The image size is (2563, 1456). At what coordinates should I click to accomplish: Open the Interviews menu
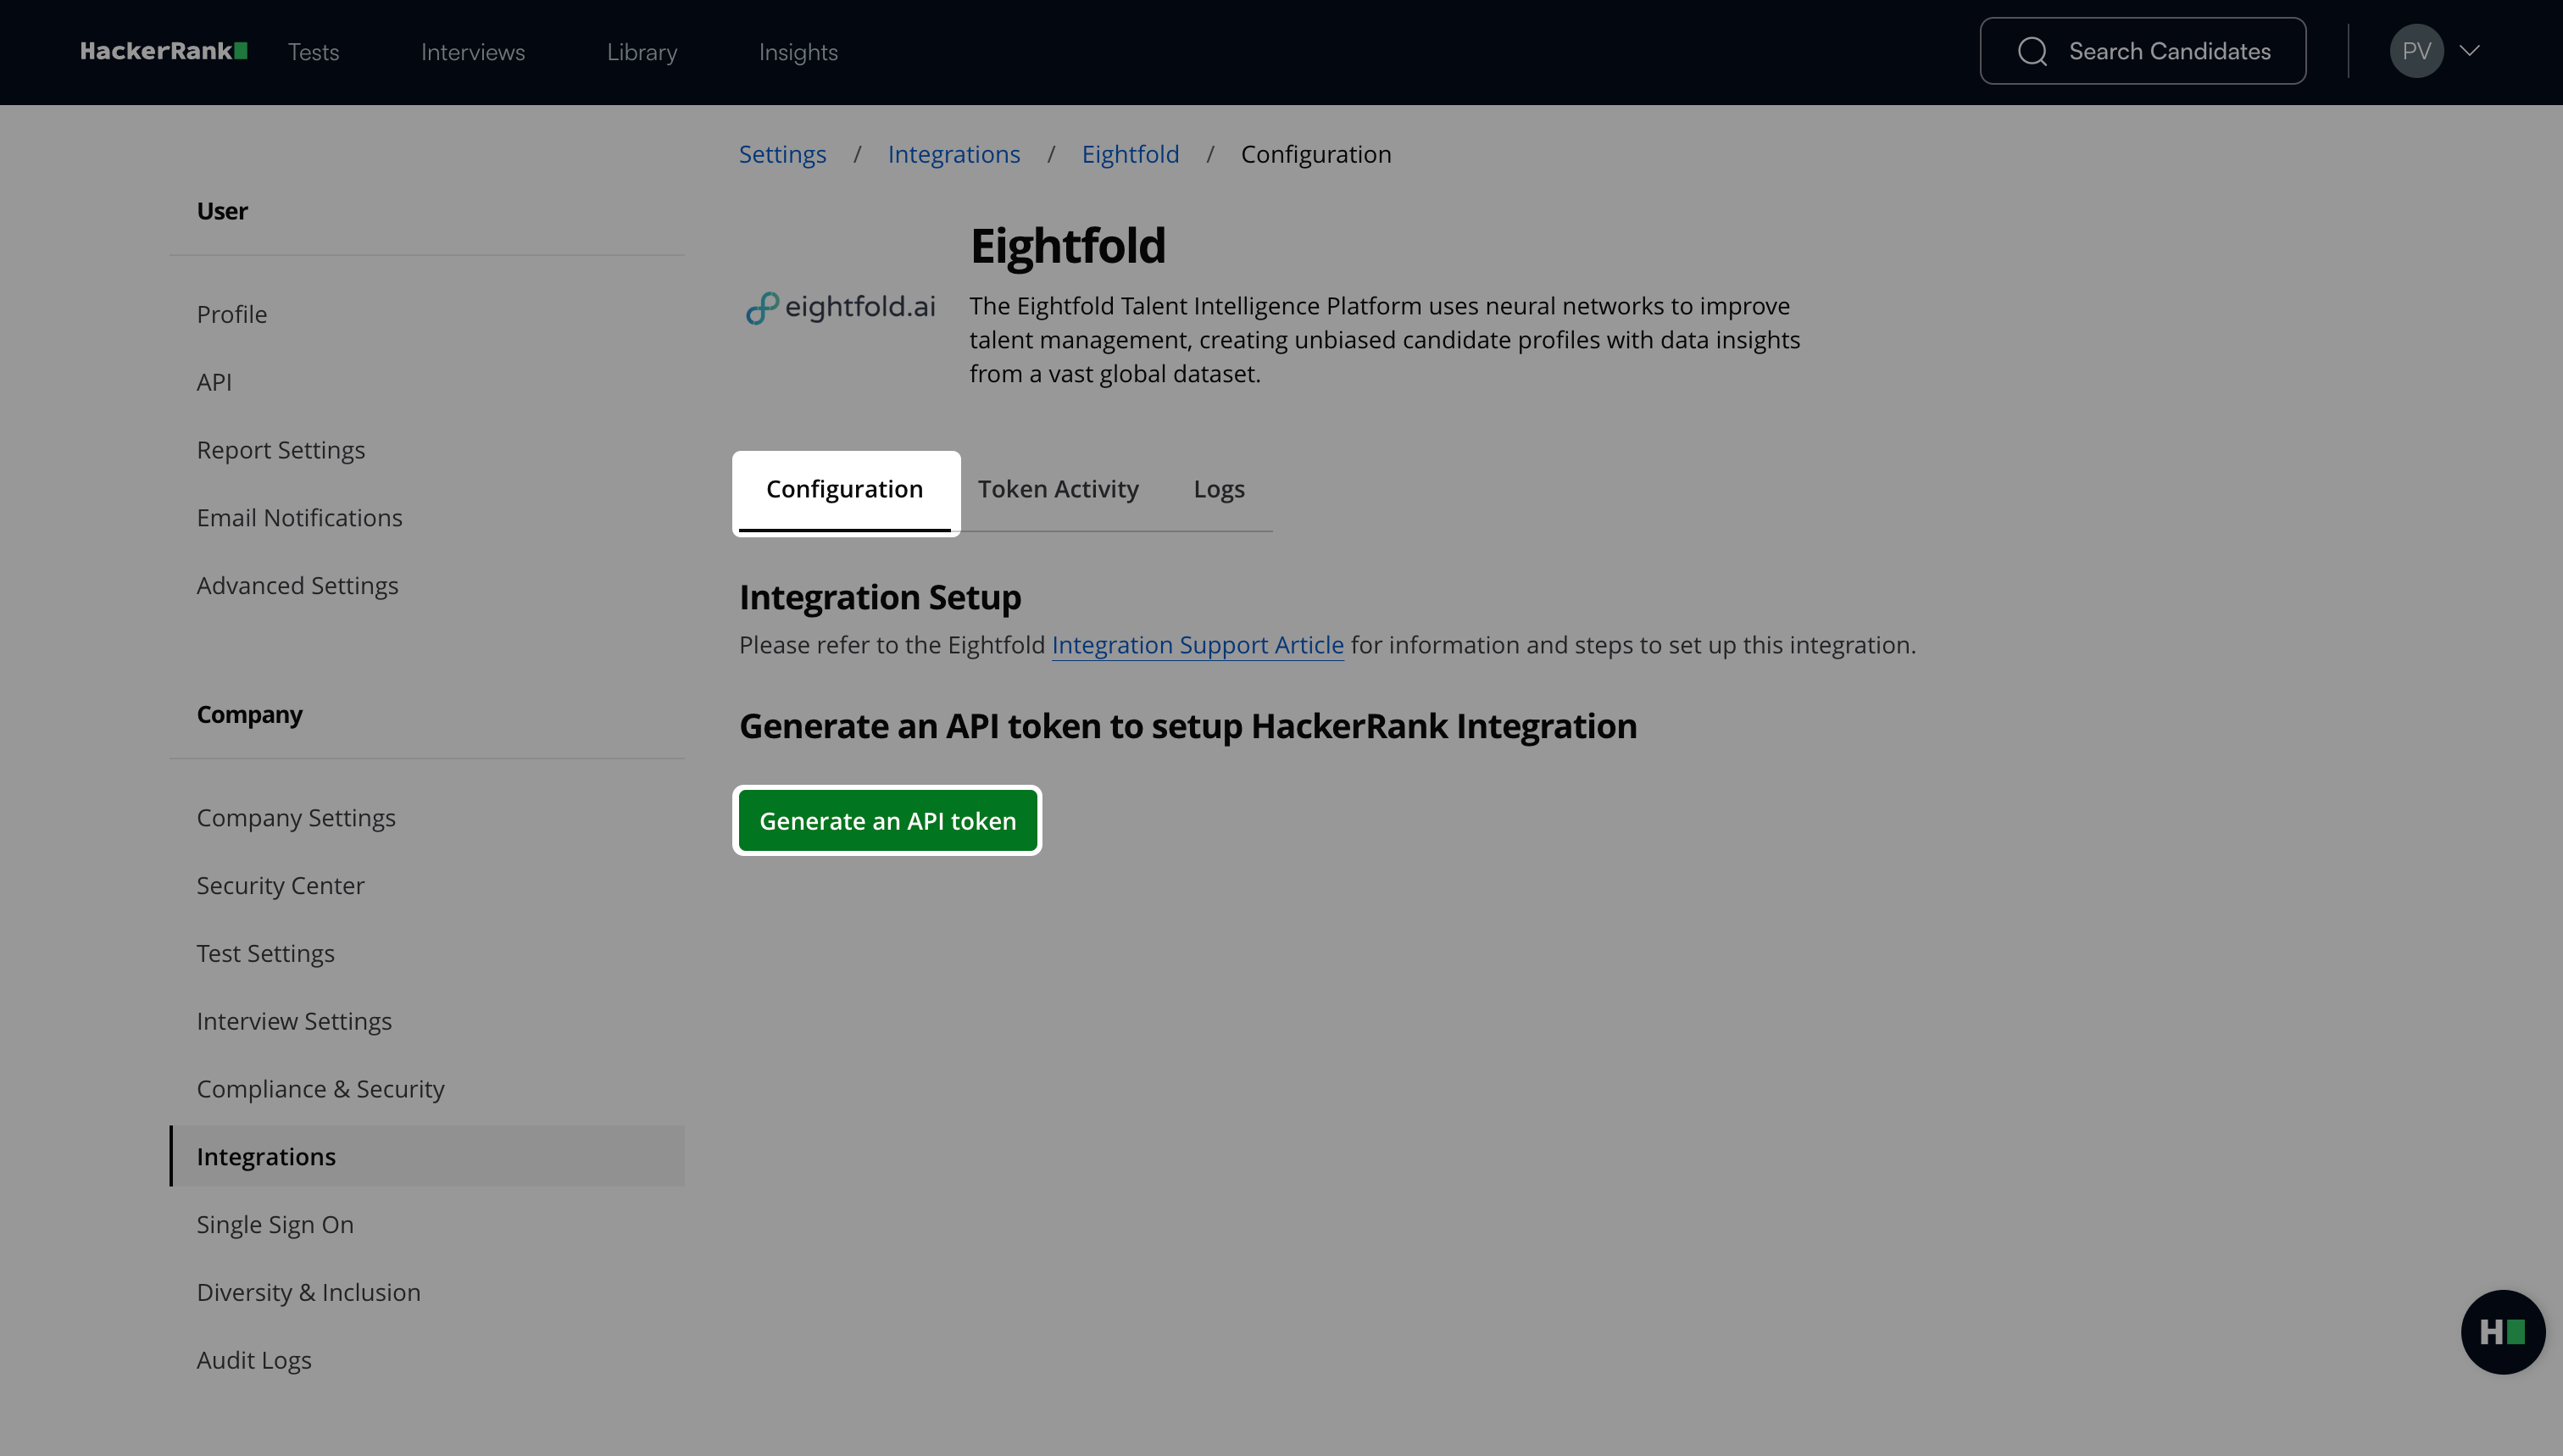(473, 52)
